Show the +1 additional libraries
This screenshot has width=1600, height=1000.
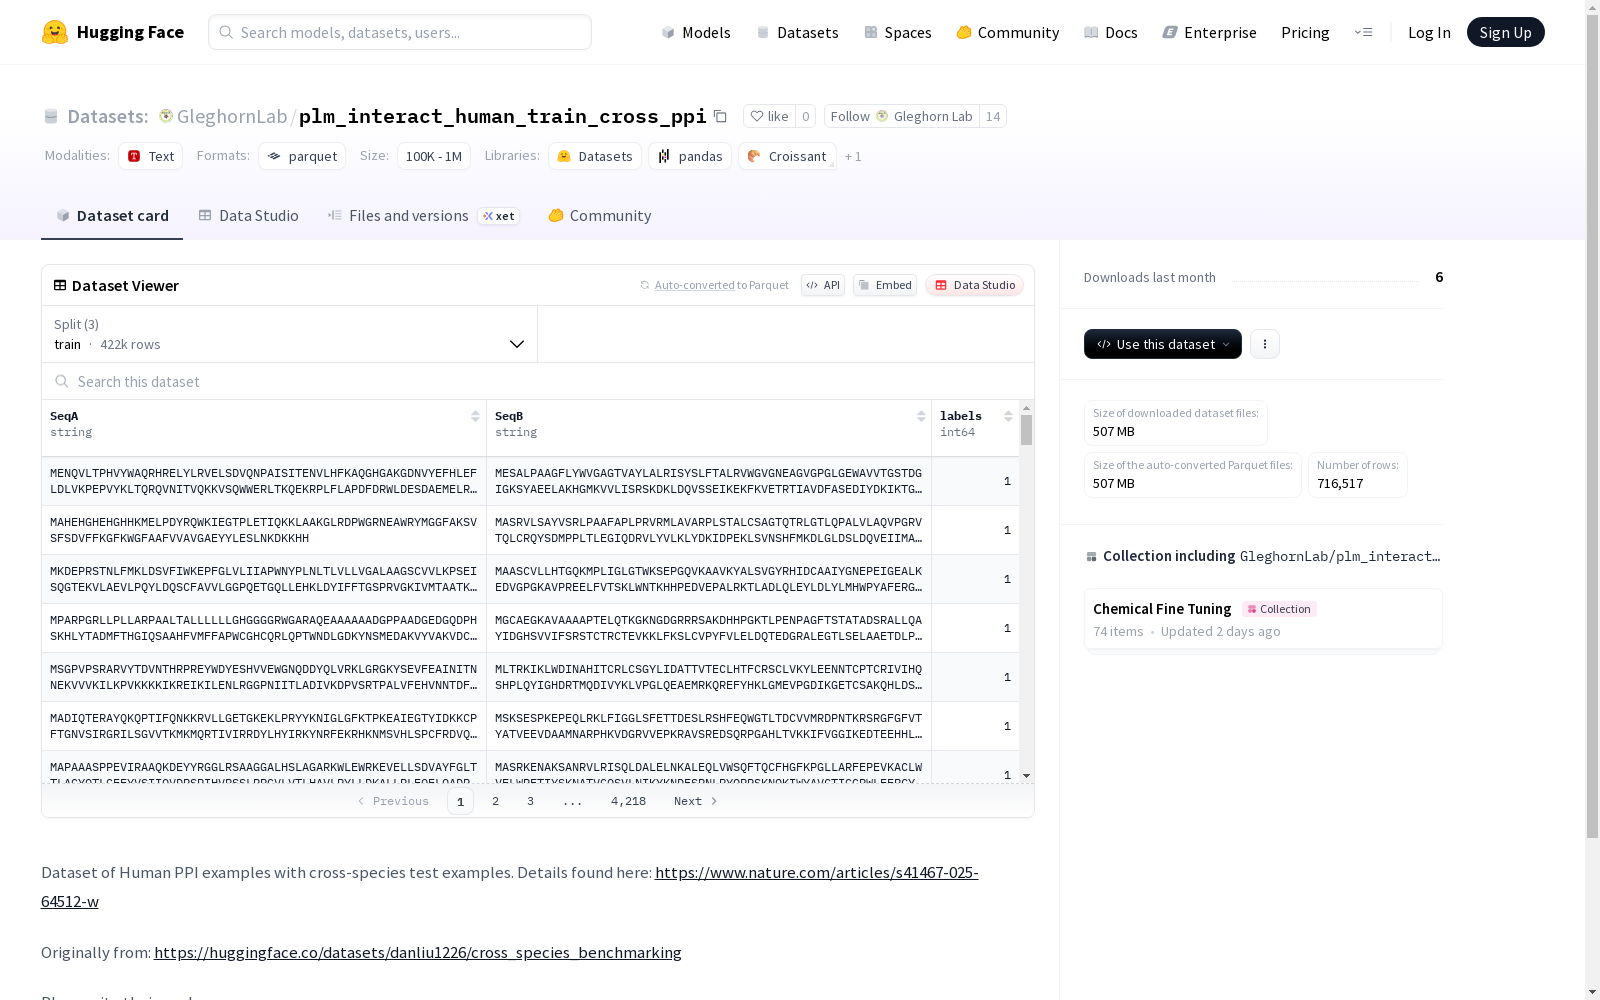click(x=853, y=157)
